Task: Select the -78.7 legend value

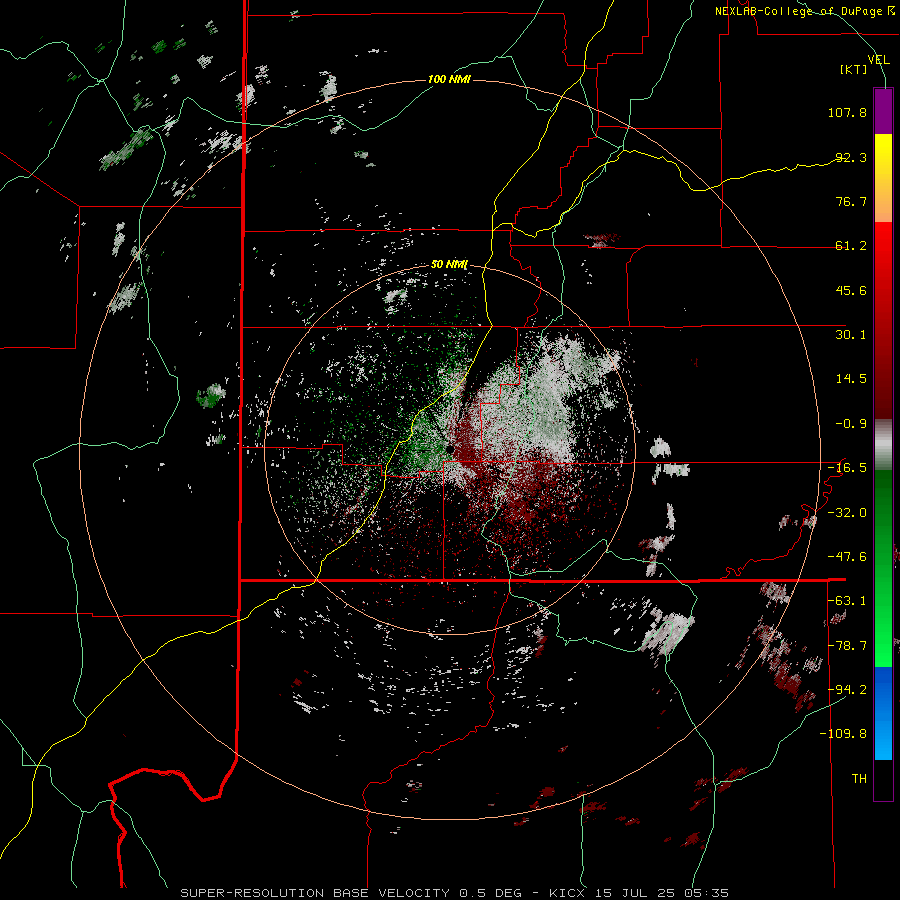Action: (x=847, y=646)
